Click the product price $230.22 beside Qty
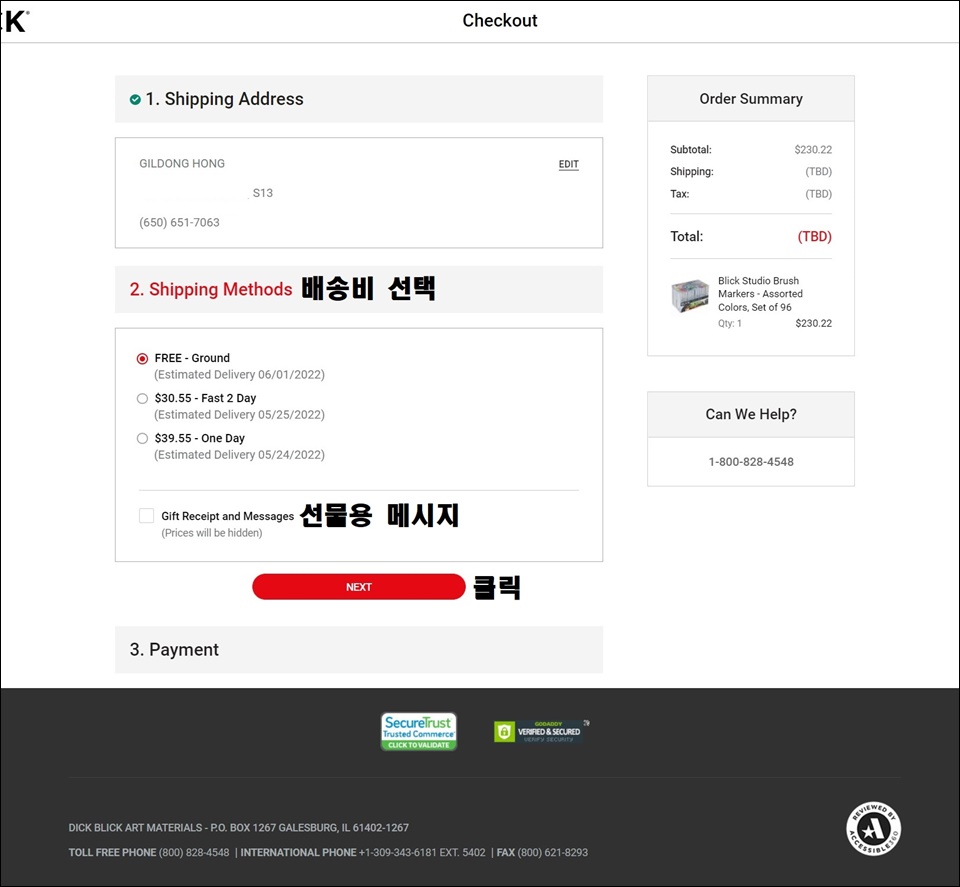Image resolution: width=960 pixels, height=887 pixels. coord(814,323)
